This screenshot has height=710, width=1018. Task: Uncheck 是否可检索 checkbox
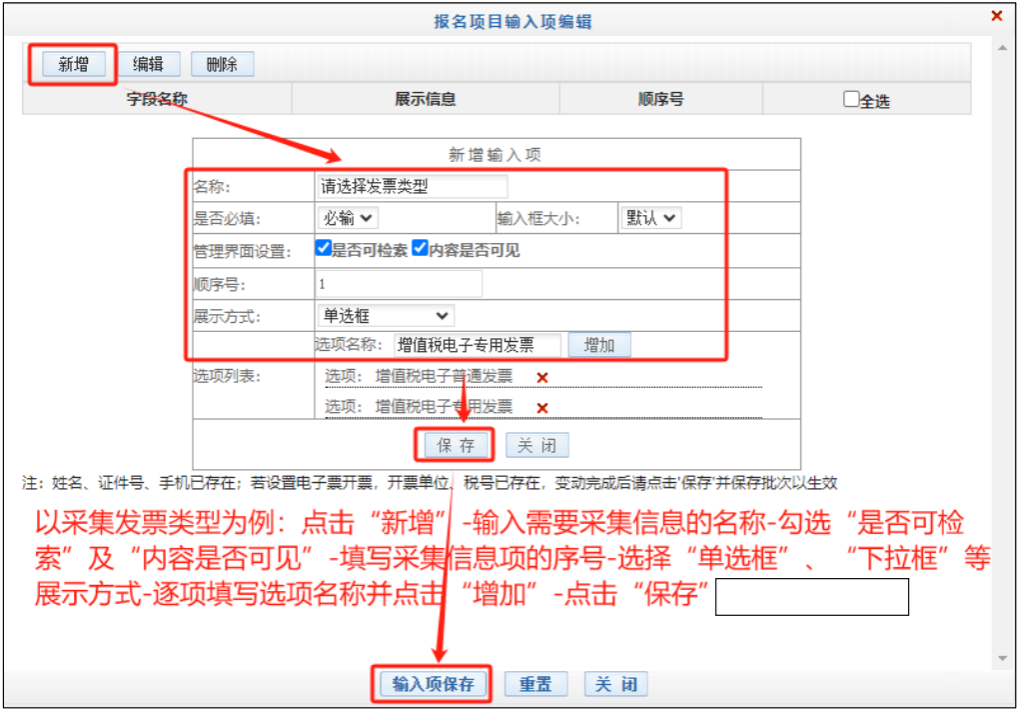(323, 249)
